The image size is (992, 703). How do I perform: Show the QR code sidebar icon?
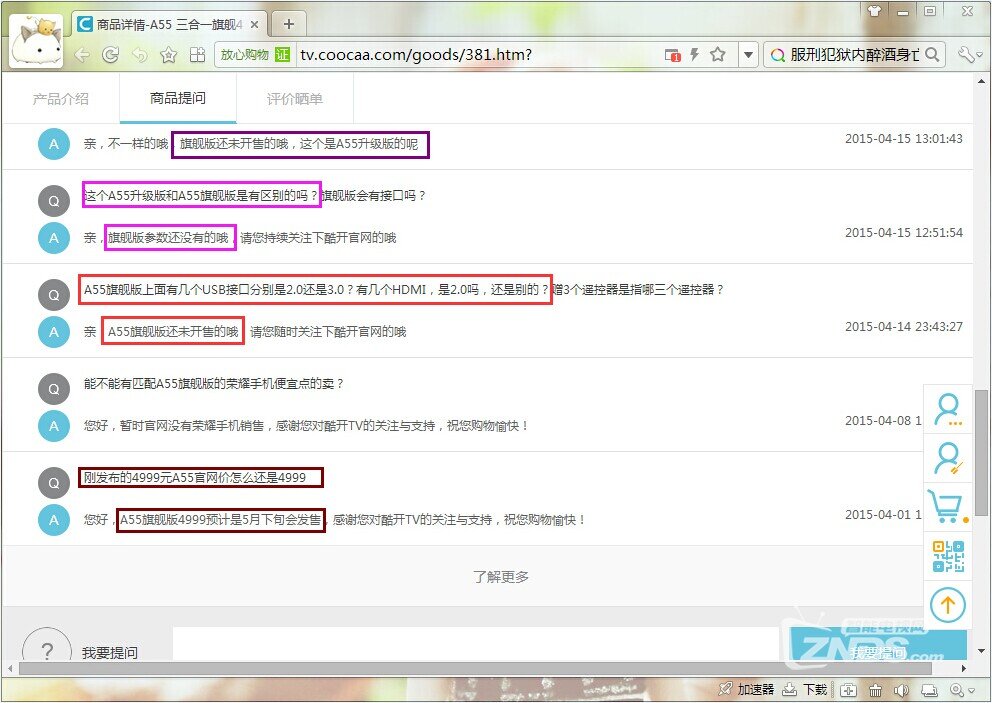[x=948, y=556]
